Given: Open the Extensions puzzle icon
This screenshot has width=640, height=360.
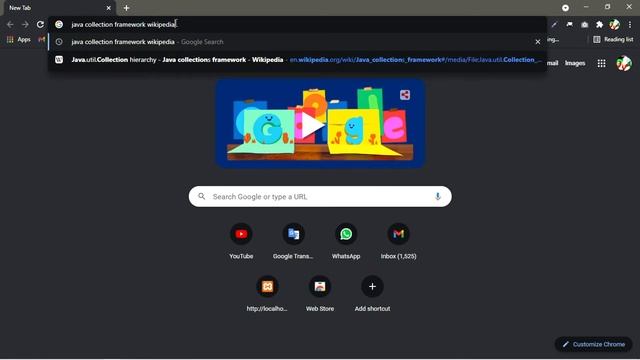Looking at the screenshot, I should [x=599, y=24].
